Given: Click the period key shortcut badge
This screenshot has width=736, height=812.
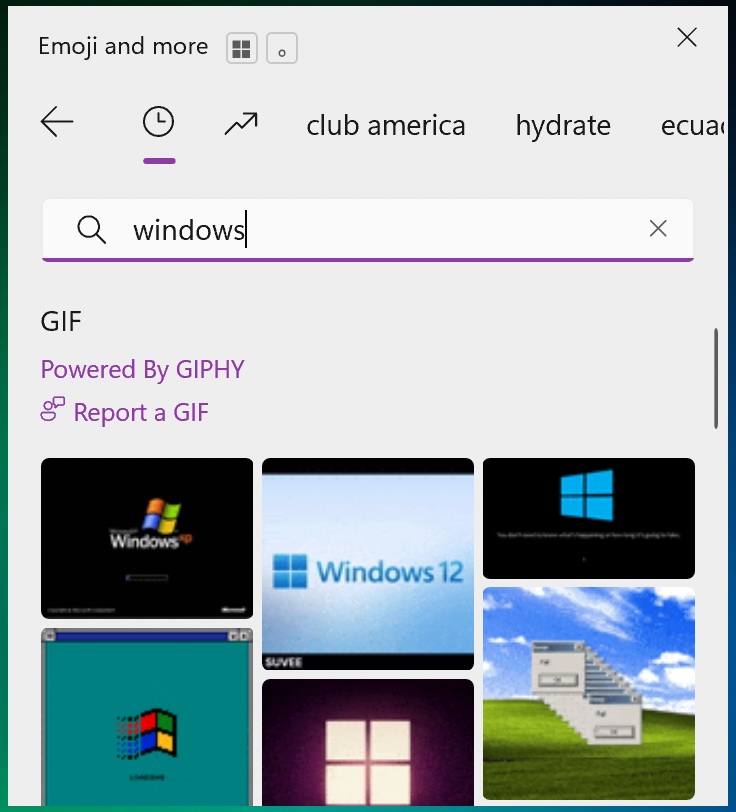Looking at the screenshot, I should pyautogui.click(x=282, y=48).
